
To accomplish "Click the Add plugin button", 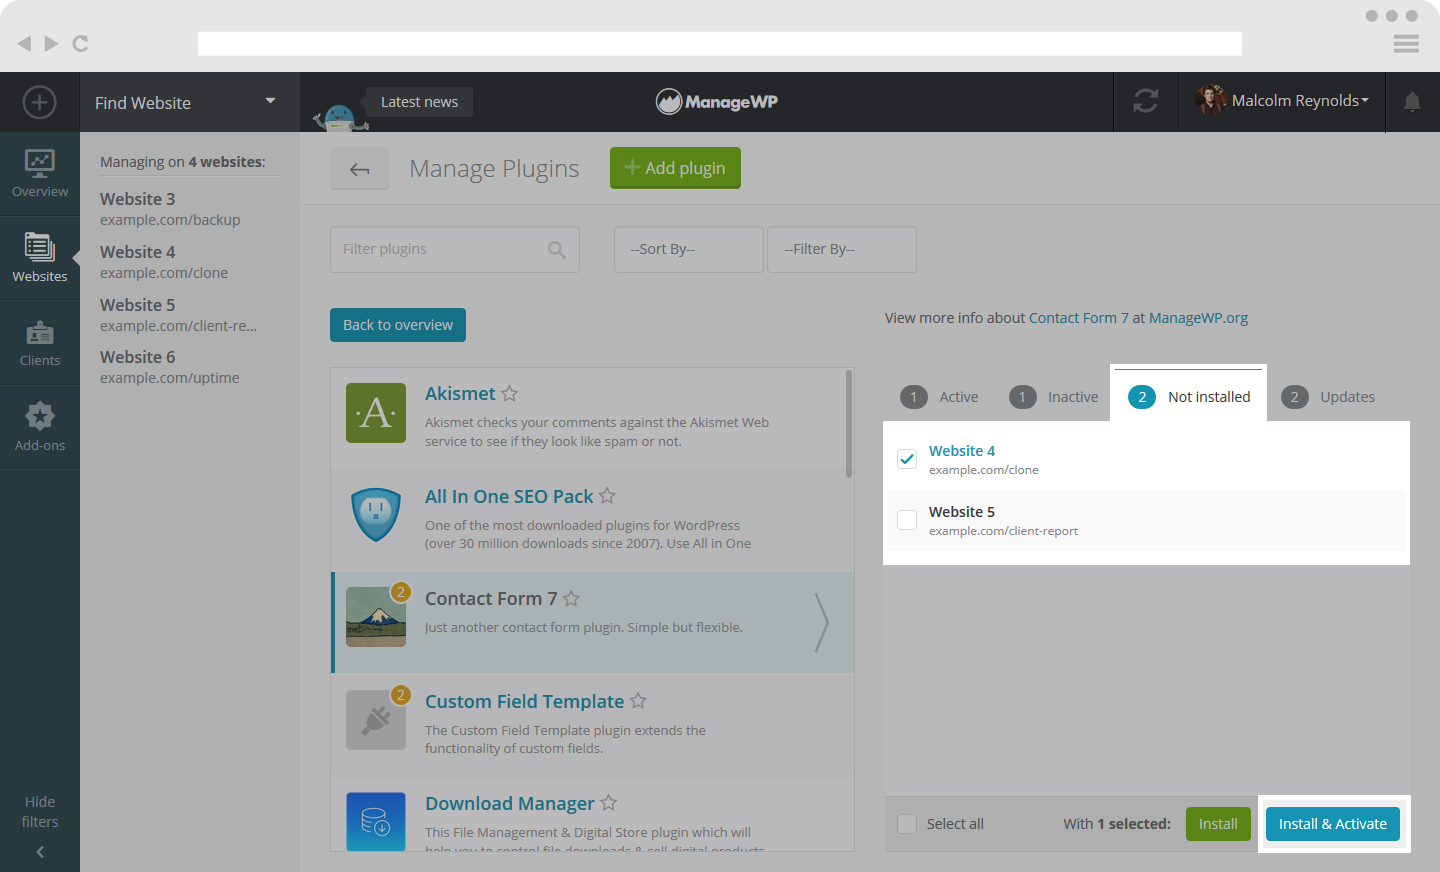I will 675,168.
